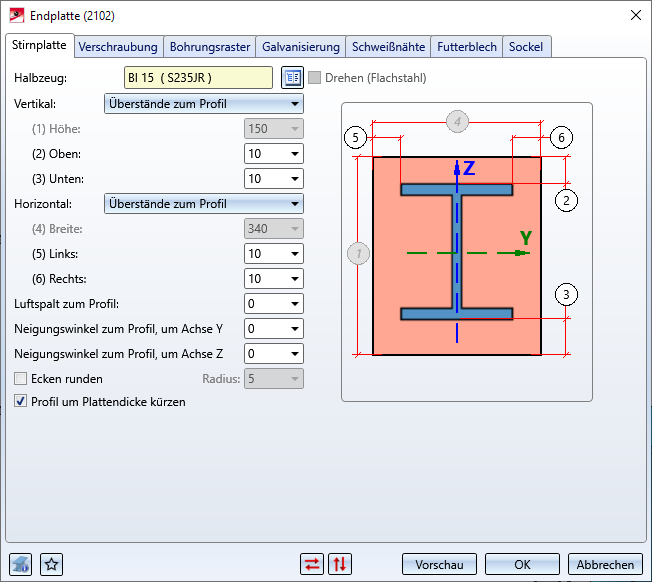Image resolution: width=652 pixels, height=582 pixels.
Task: Switch to the Verschraubung tab
Action: point(118,47)
